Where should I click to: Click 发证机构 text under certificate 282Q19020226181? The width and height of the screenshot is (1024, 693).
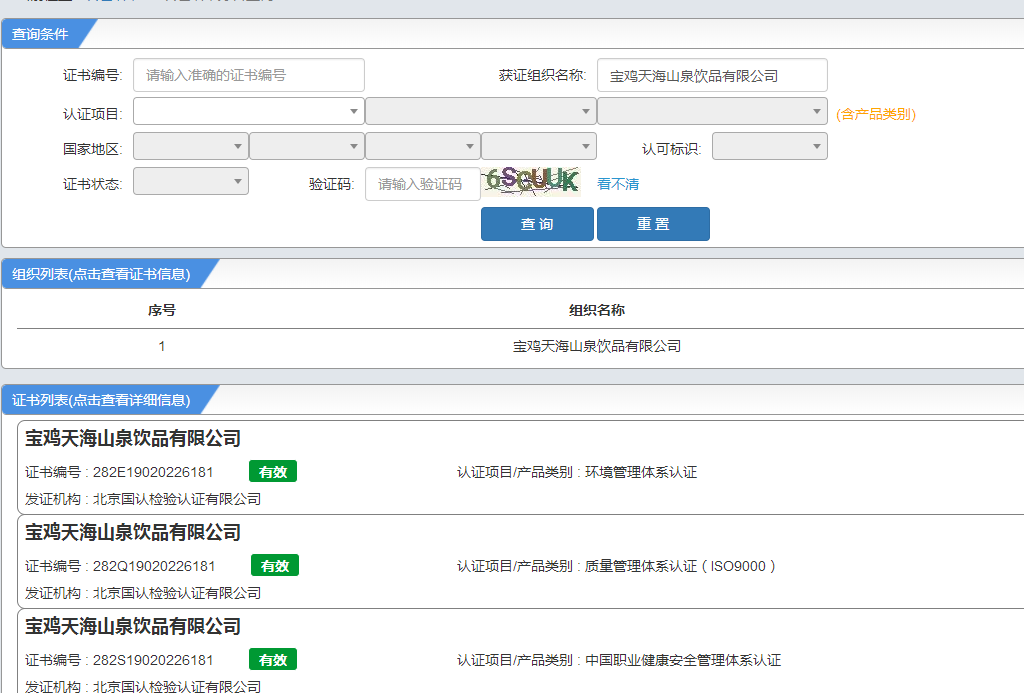tap(143, 593)
